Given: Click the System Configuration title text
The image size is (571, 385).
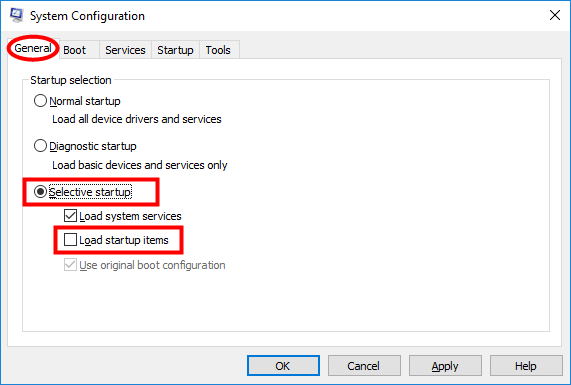Looking at the screenshot, I should (x=87, y=16).
